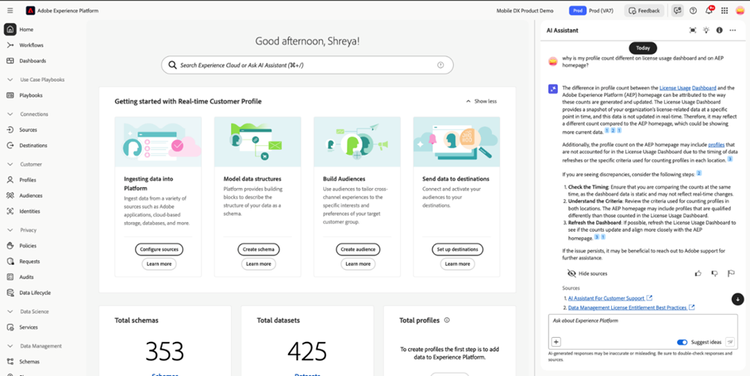Open Policies in the sidebar
The image size is (750, 376).
click(x=28, y=246)
